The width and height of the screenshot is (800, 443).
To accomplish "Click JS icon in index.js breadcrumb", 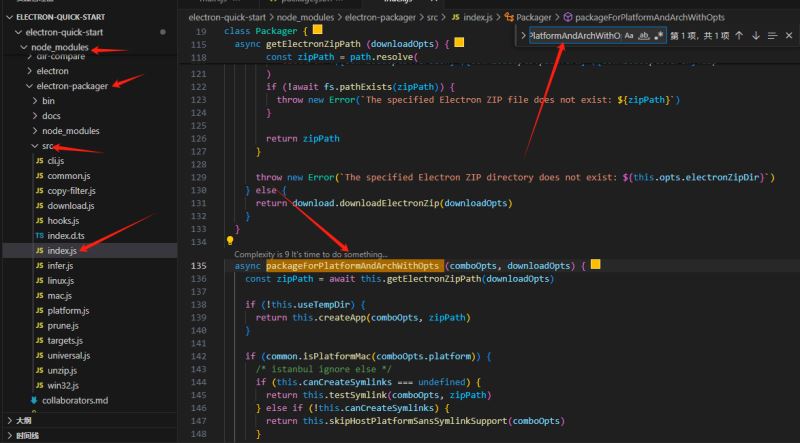I will coord(456,17).
